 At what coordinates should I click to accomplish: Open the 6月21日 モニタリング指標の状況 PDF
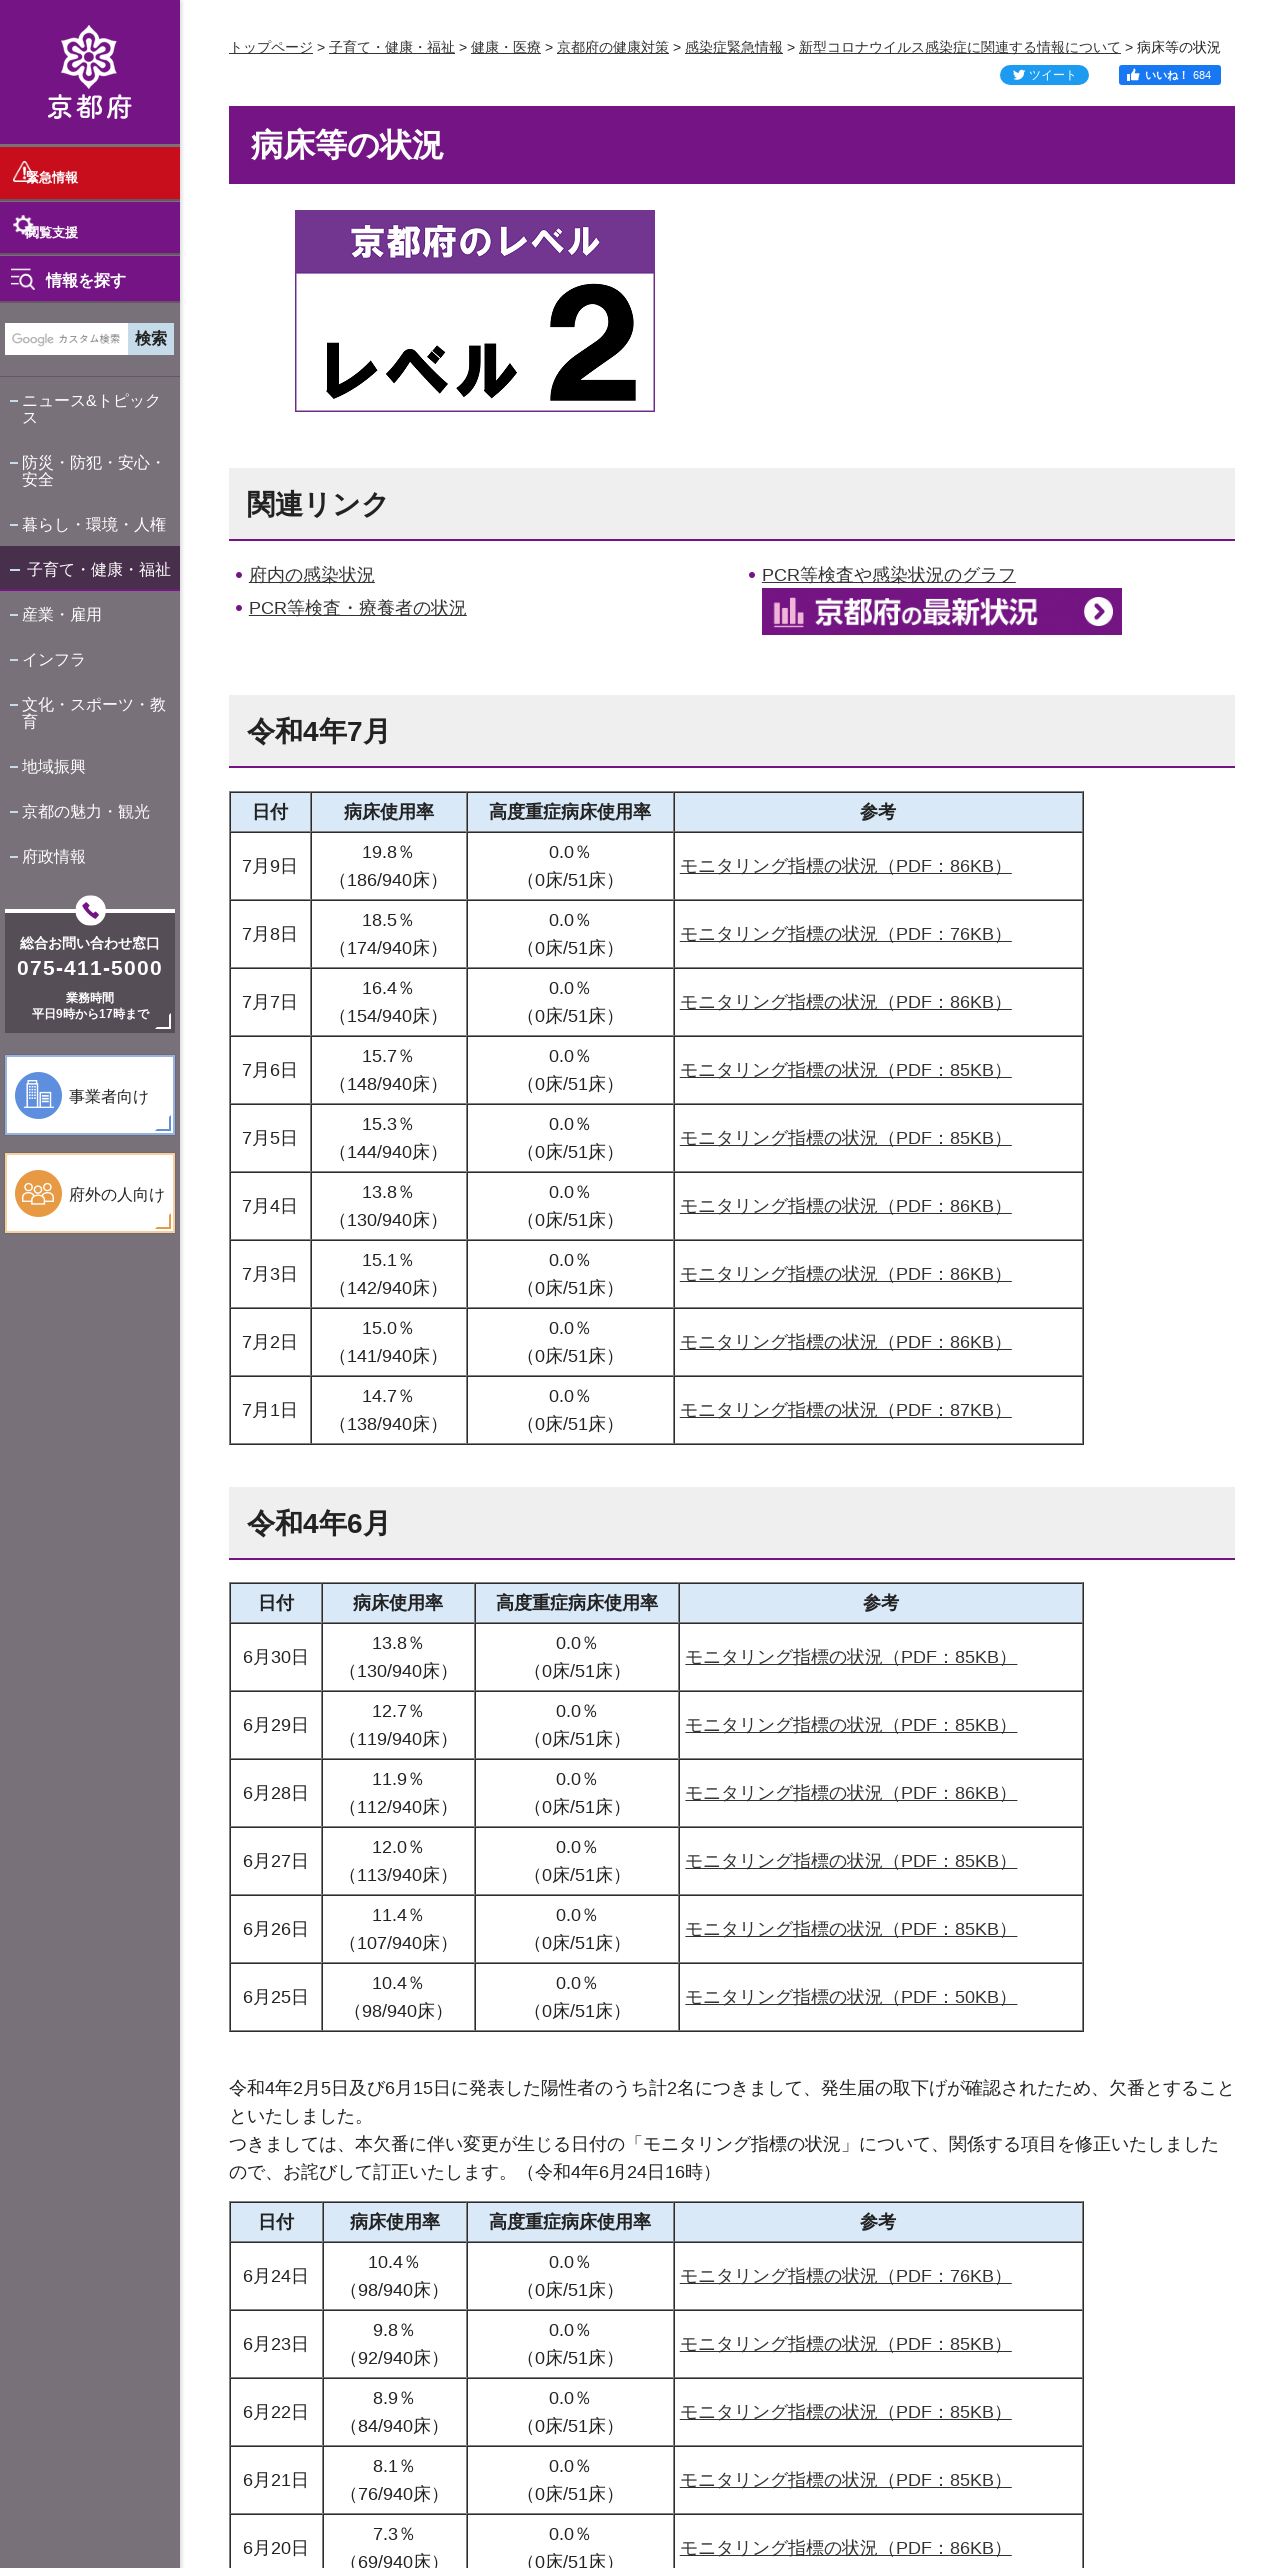point(846,2480)
